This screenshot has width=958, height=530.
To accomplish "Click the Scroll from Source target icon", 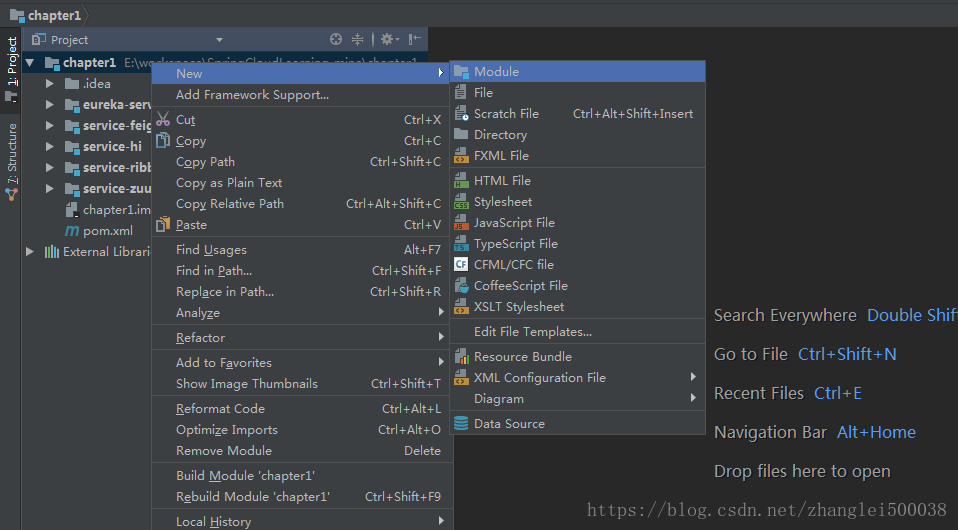I will [x=336, y=39].
